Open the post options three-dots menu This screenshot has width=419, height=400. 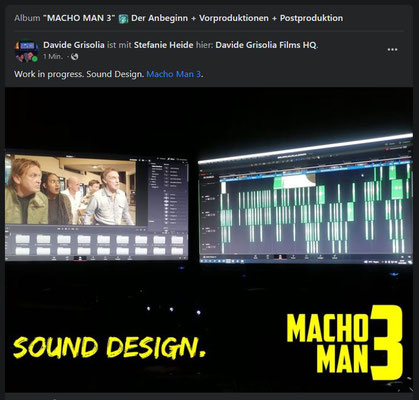392,50
